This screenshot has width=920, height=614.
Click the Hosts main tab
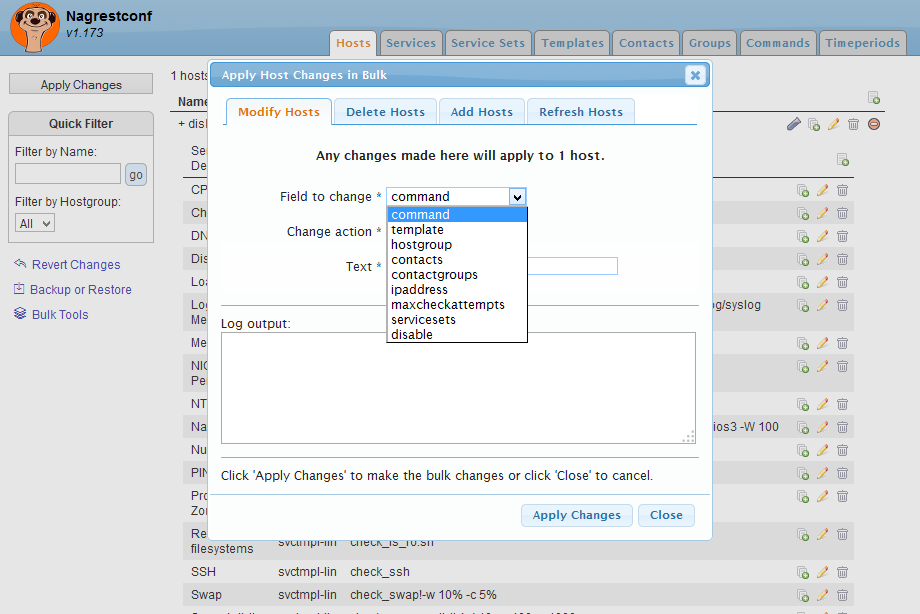tap(353, 43)
